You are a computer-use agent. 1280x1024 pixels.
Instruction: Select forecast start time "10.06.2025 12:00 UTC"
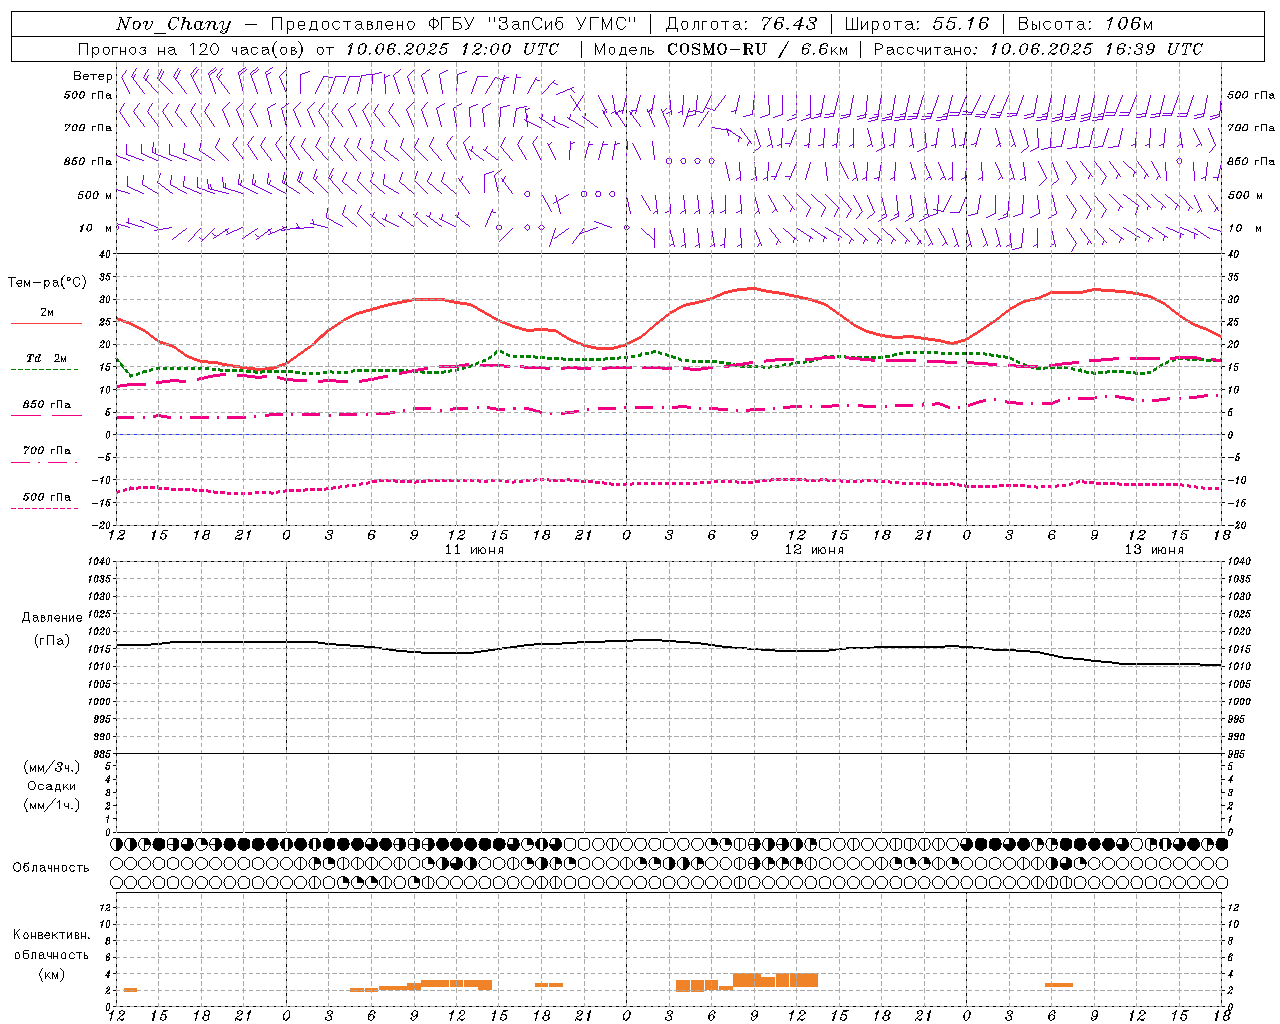tap(452, 49)
